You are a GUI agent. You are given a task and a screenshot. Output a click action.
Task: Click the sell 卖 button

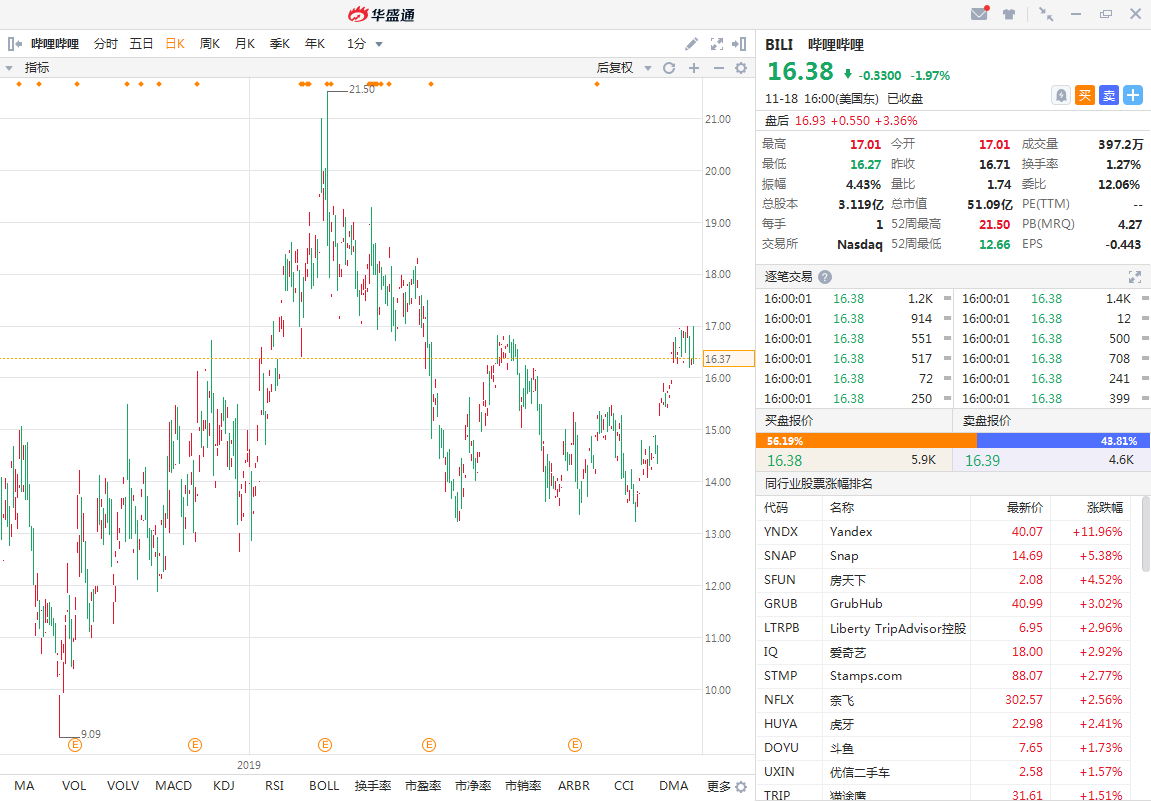click(1109, 95)
